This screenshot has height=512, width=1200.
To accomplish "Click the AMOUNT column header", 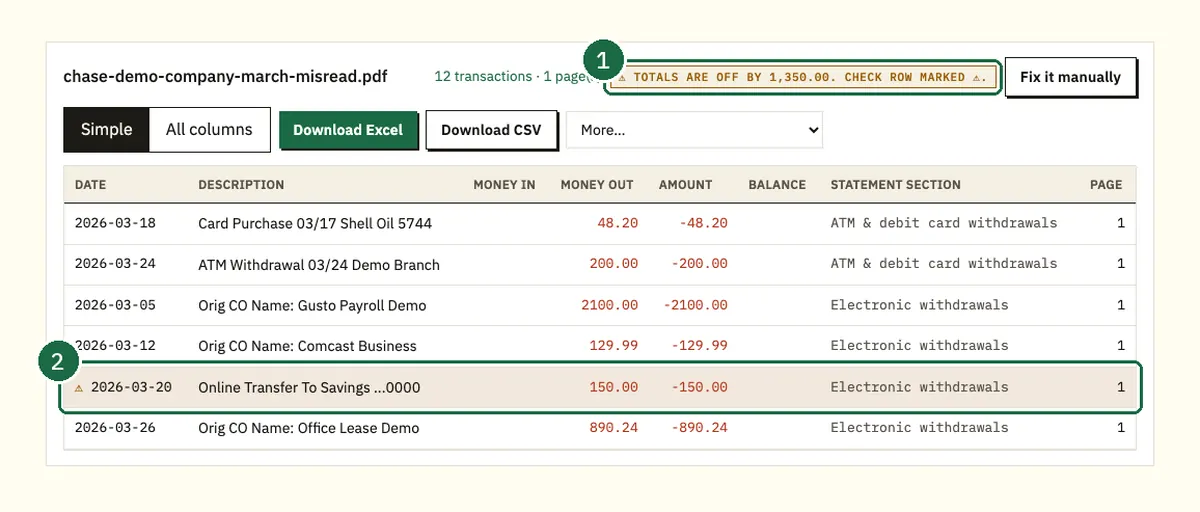I will pos(686,185).
